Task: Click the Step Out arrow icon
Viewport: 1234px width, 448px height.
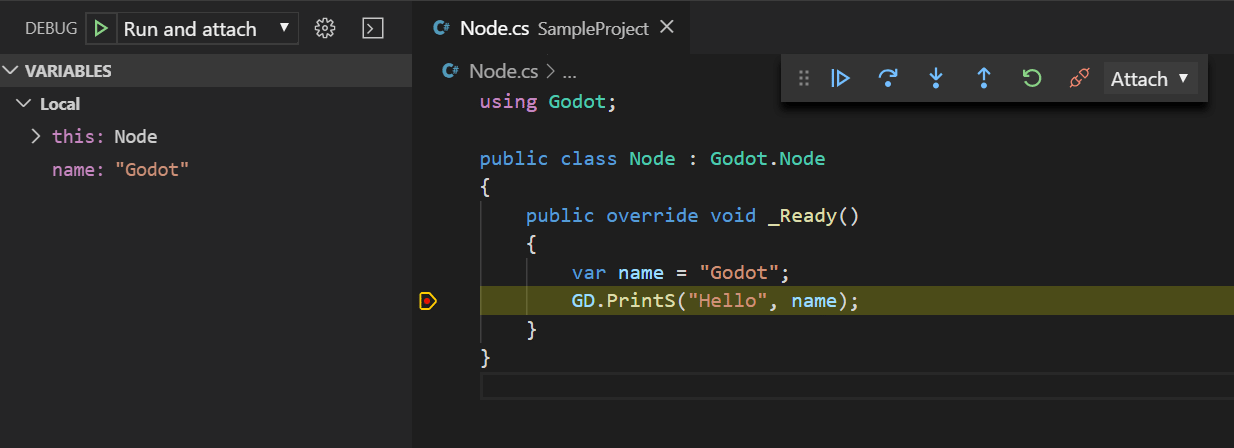Action: tap(983, 79)
